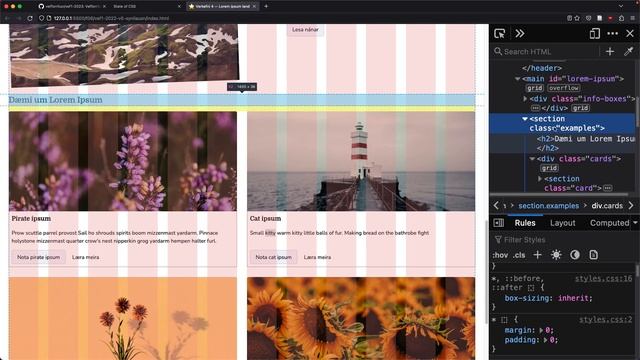Click Nota pirate ipsum button
The image size is (640, 360).
[x=38, y=257]
